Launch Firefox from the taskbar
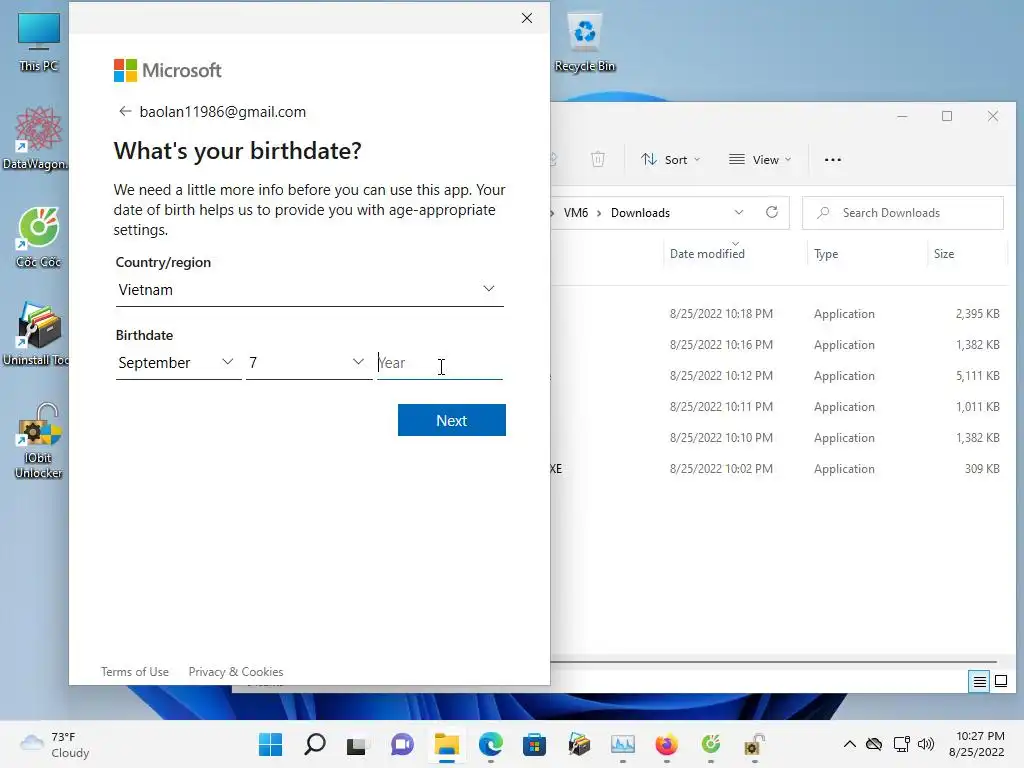 (x=666, y=744)
